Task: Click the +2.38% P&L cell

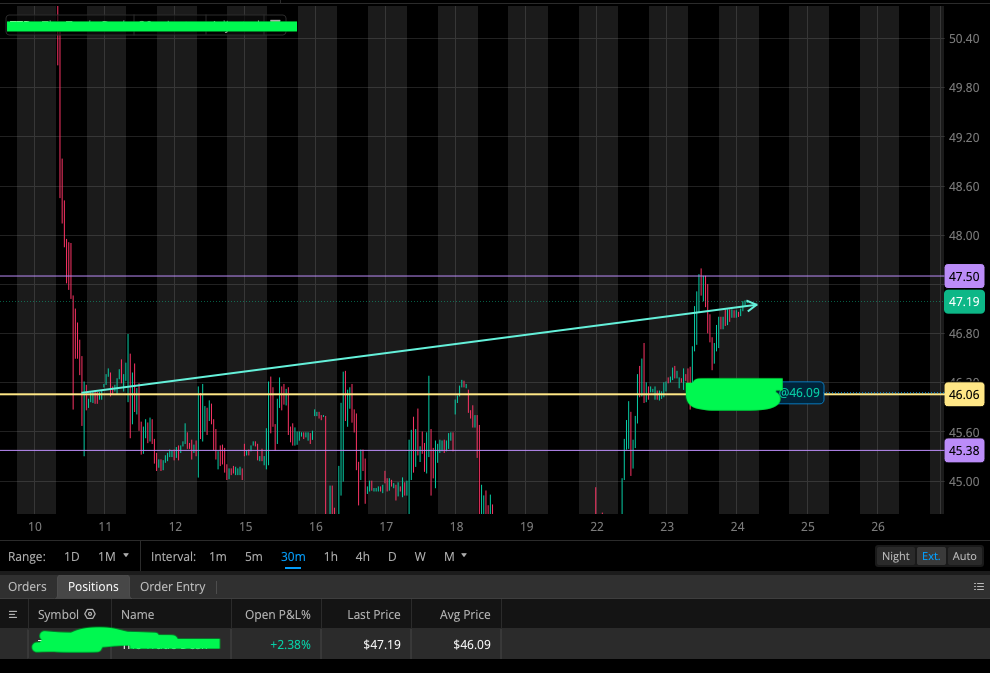Action: [x=290, y=645]
